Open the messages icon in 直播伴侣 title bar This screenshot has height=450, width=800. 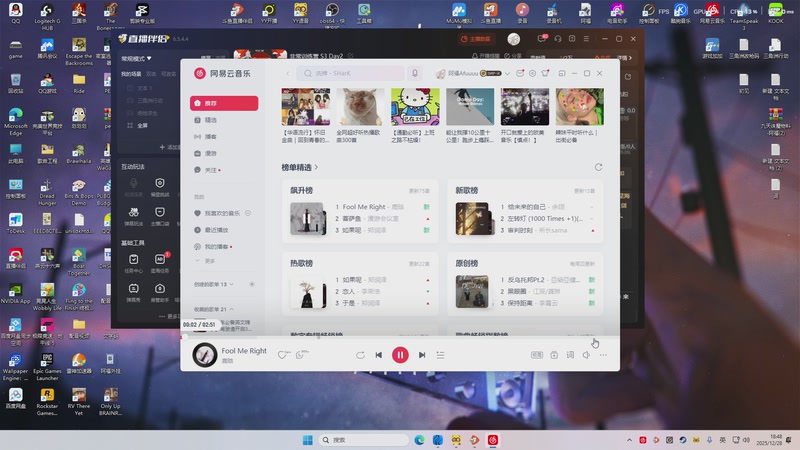point(542,39)
